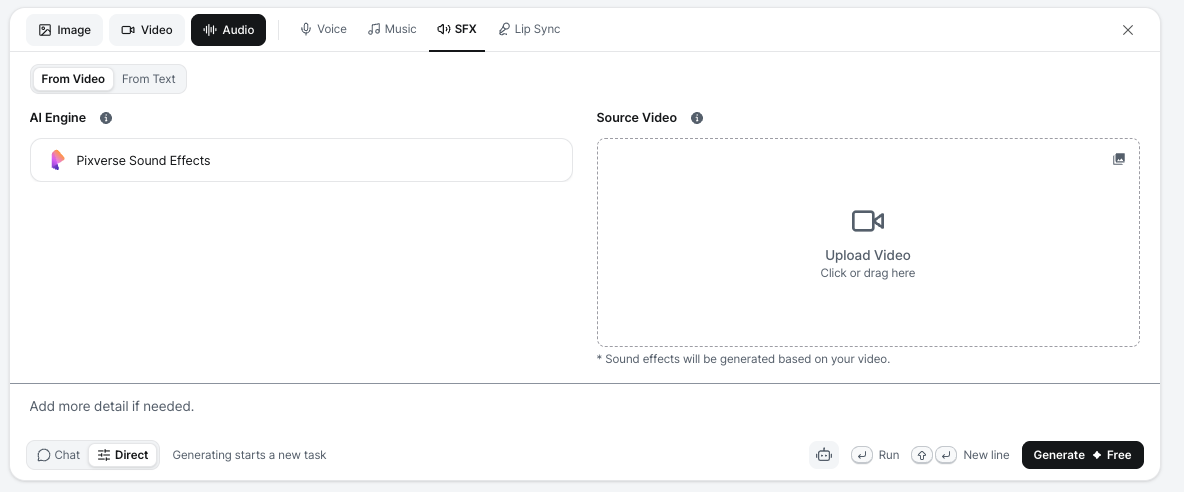Click the robot assistant icon
The image size is (1184, 492).
pos(824,455)
